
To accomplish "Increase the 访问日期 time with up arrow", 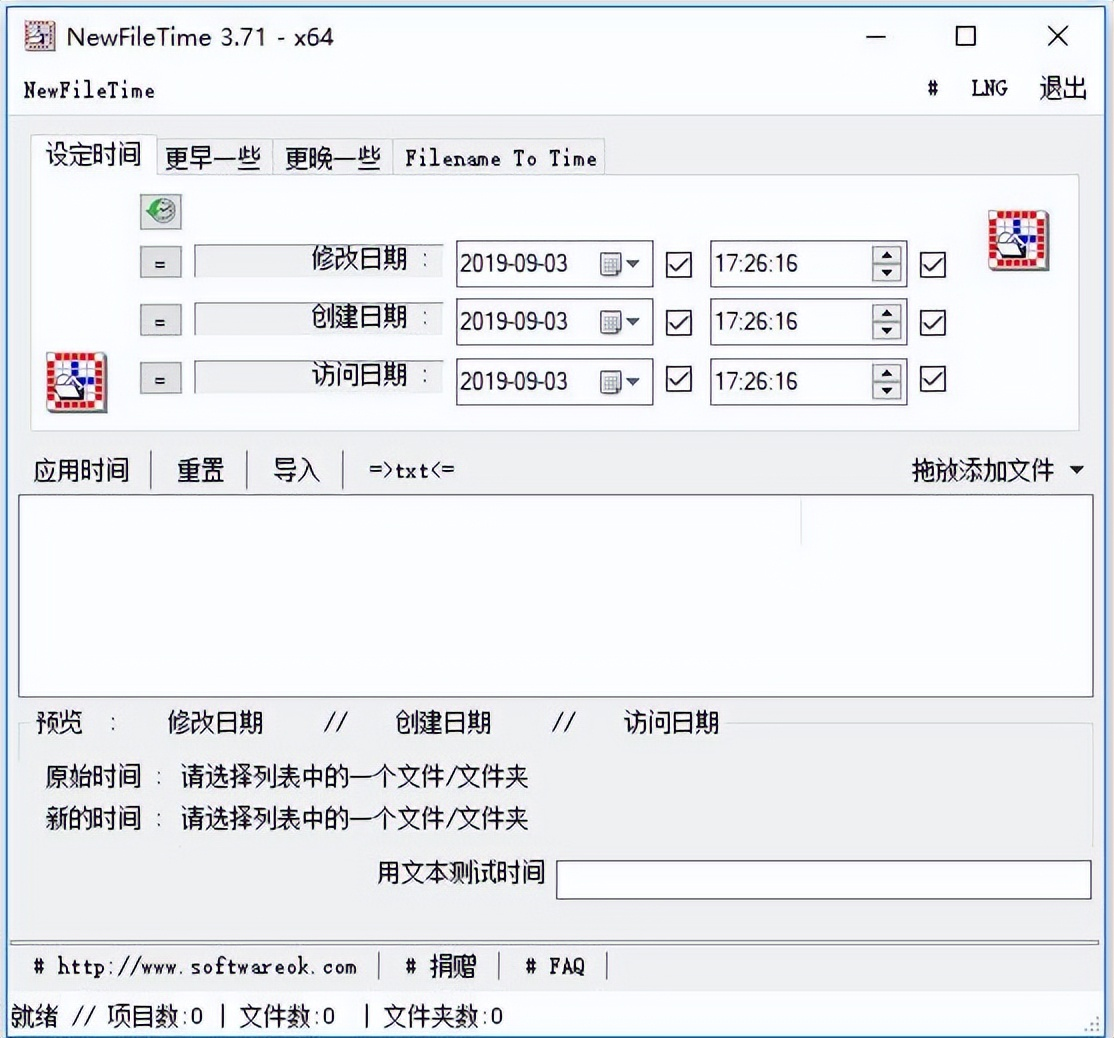I will click(887, 372).
